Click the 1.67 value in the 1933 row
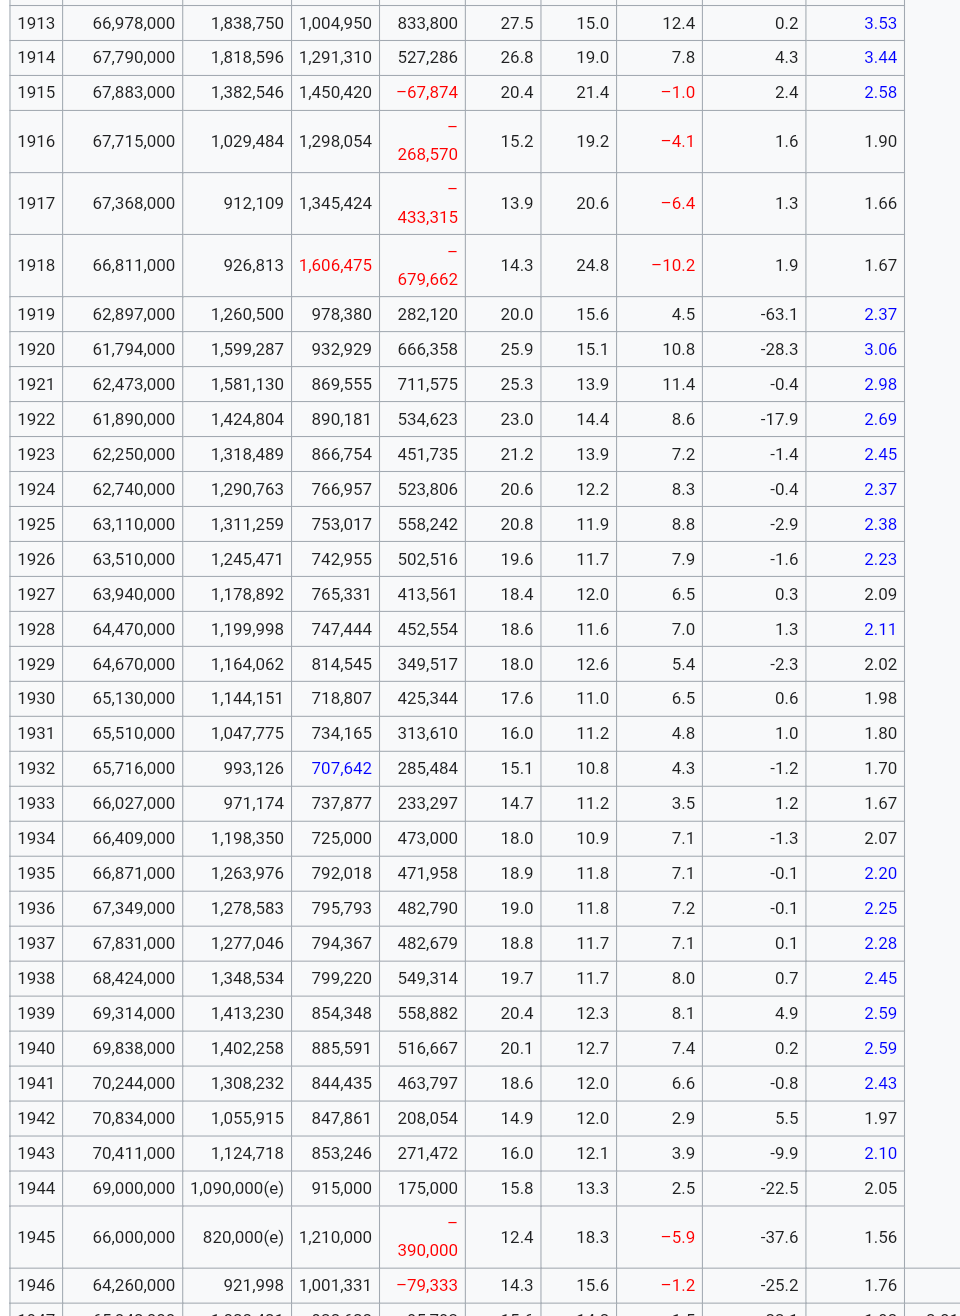The width and height of the screenshot is (960, 1316). [x=880, y=804]
